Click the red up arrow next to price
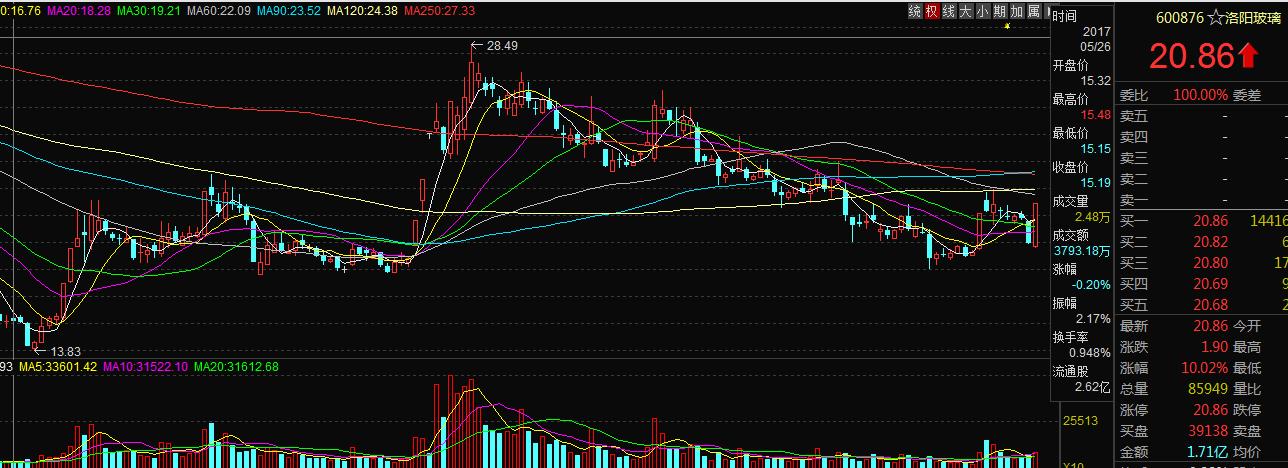The image size is (1288, 468). pyautogui.click(x=1248, y=57)
